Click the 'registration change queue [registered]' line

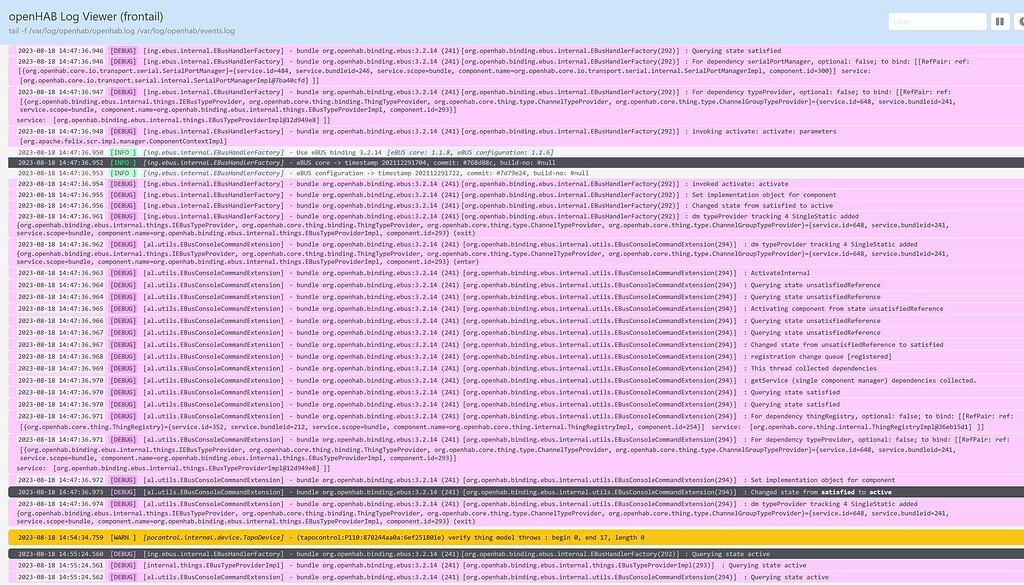coord(400,356)
